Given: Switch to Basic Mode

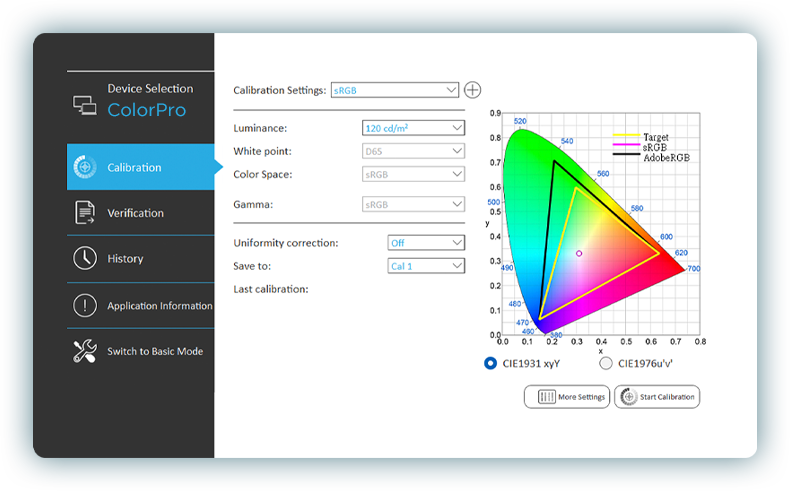Looking at the screenshot, I should [141, 351].
